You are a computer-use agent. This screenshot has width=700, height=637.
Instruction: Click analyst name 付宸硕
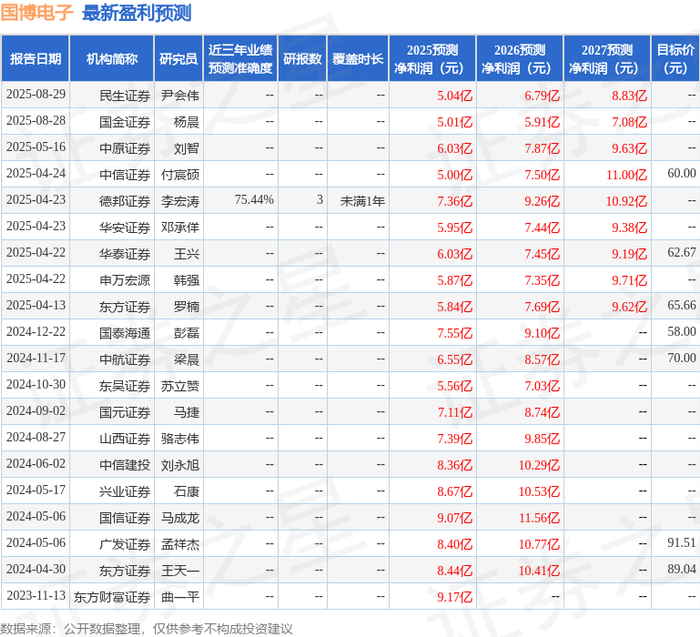pyautogui.click(x=180, y=175)
